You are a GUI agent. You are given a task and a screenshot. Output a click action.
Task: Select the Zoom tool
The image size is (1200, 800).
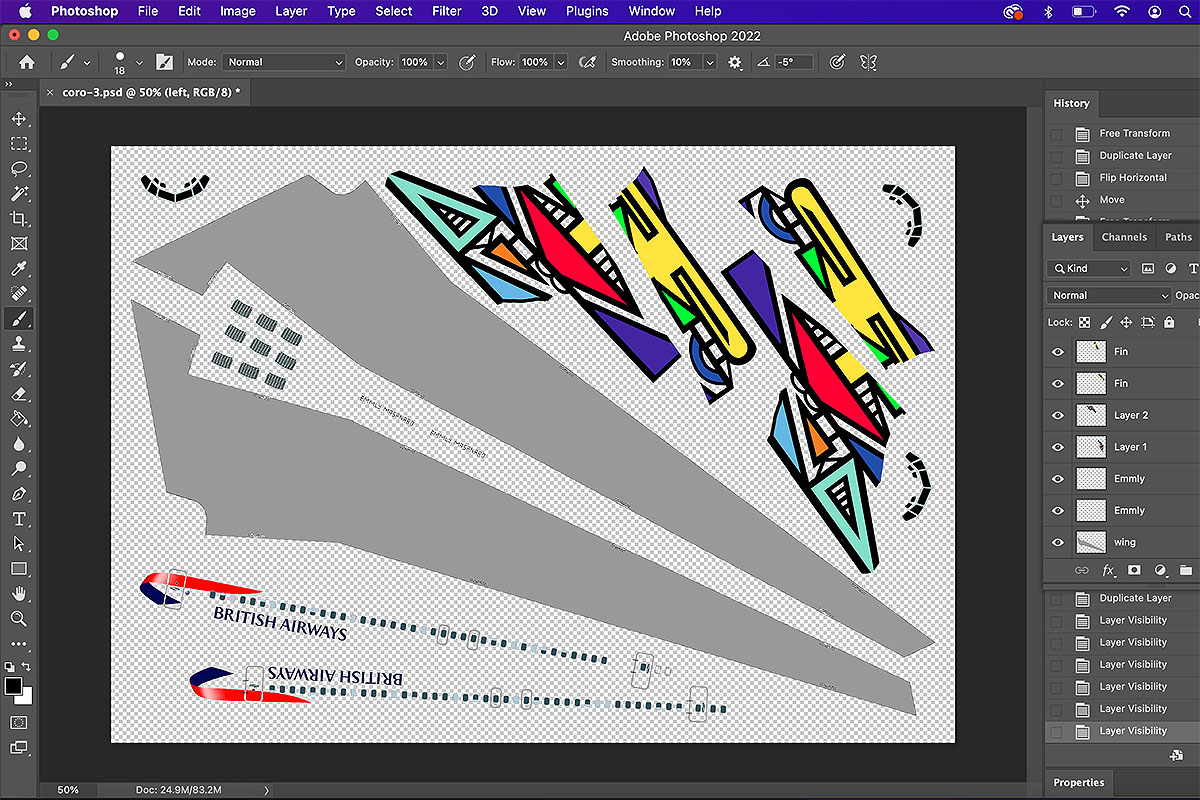pos(19,619)
